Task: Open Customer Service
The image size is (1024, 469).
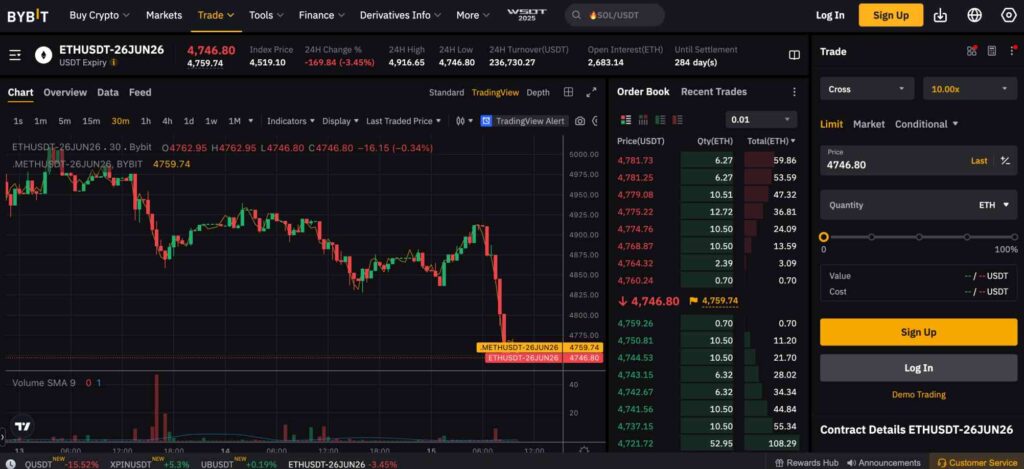Action: [977, 462]
